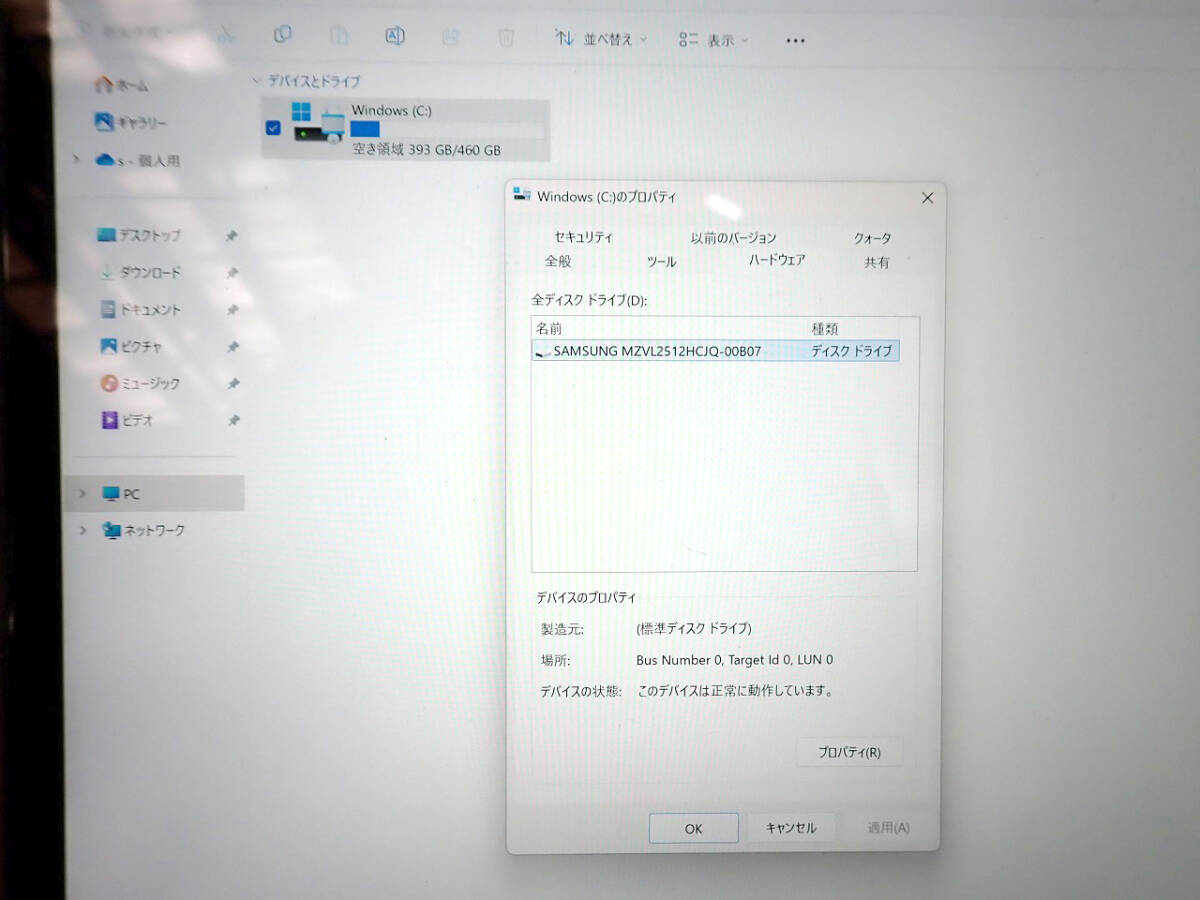The width and height of the screenshot is (1200, 900).
Task: Click the Paste clipboard icon in toolbar
Action: point(339,36)
